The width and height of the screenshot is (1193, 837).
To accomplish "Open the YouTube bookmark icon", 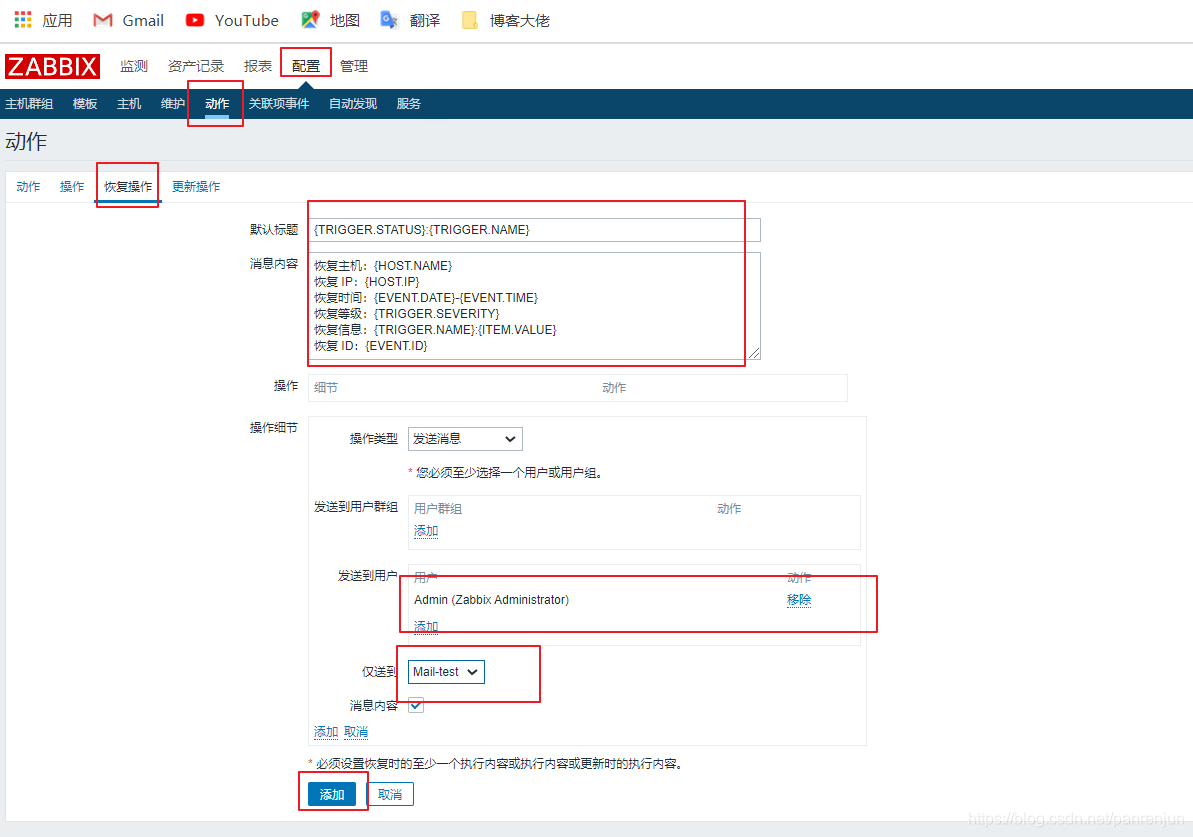I will (195, 21).
